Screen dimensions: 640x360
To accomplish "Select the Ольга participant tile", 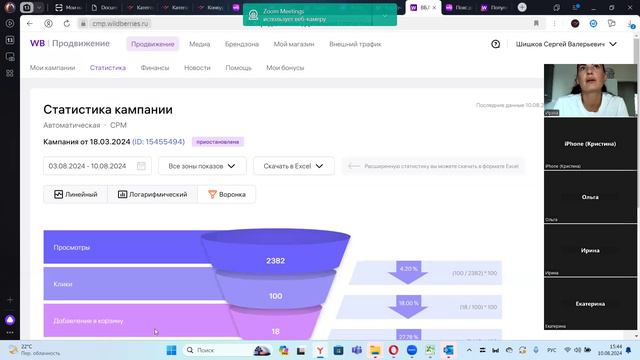I will click(590, 197).
